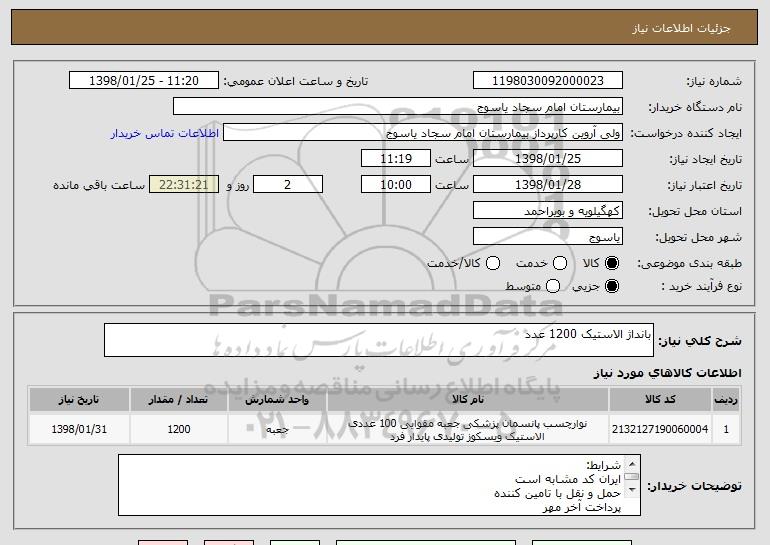
Task: Click the general description box بانداژ الاستیک
Action: pos(379,340)
